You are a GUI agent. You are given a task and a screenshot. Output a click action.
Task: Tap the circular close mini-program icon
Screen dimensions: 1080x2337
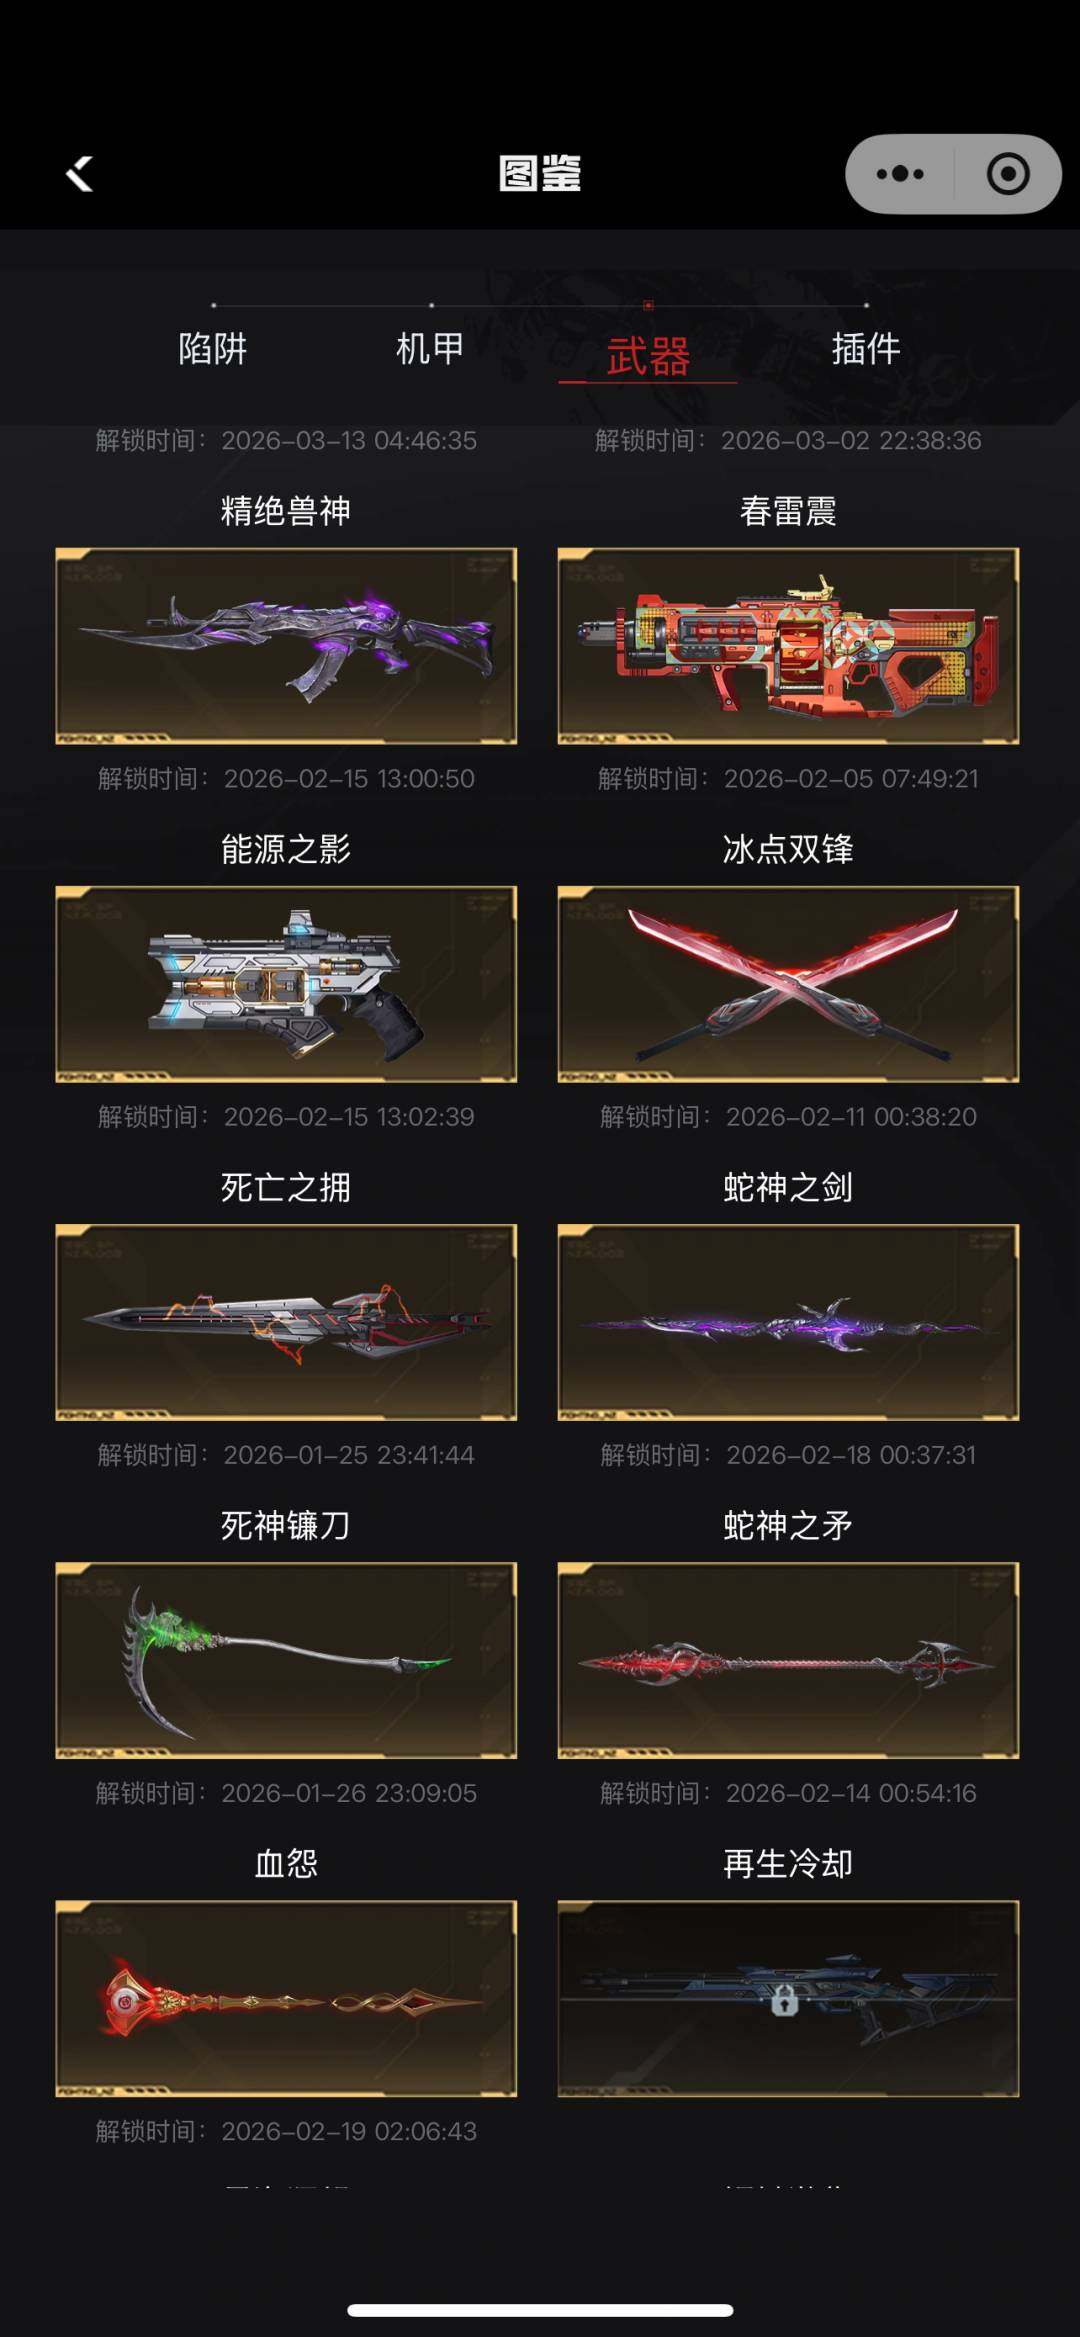click(1008, 174)
